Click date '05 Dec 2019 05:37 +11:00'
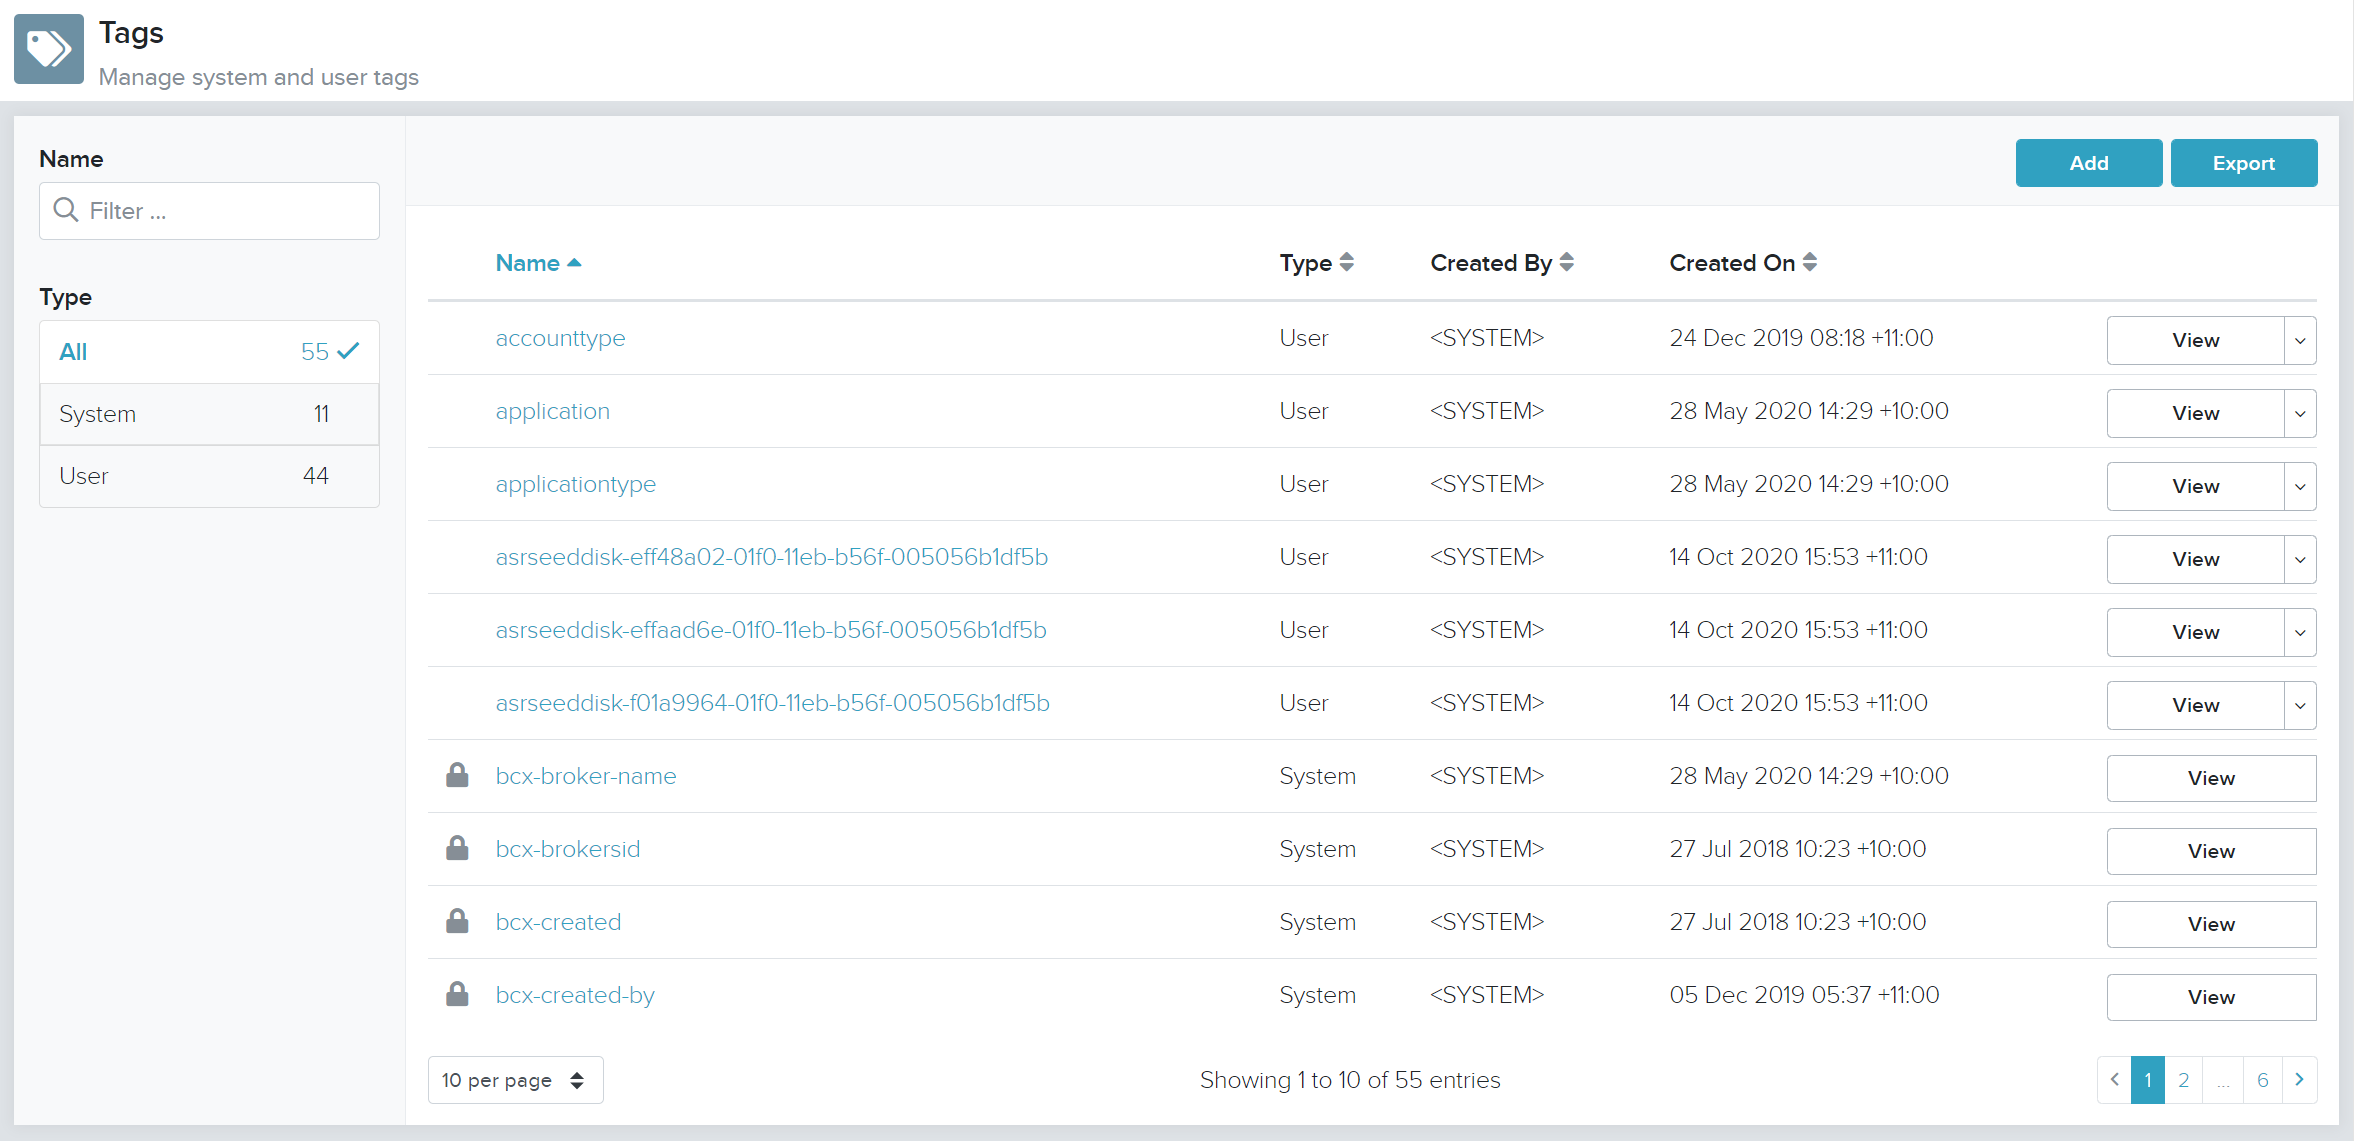The width and height of the screenshot is (2354, 1141). 1804,995
